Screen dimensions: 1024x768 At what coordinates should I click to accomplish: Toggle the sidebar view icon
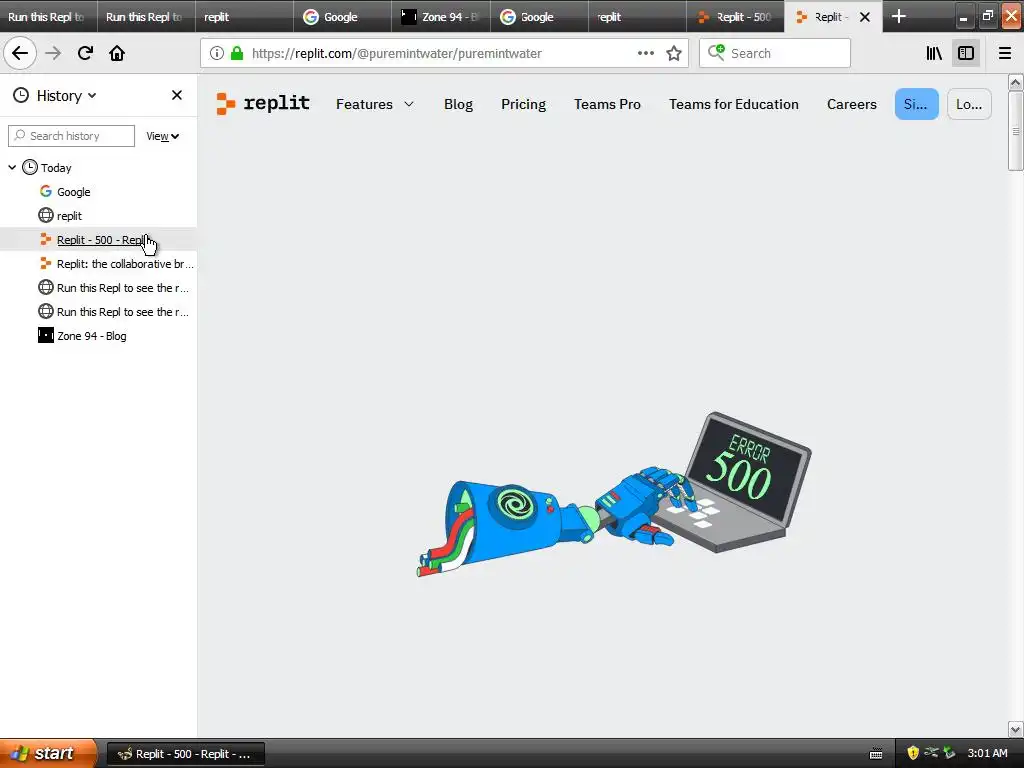(x=966, y=54)
